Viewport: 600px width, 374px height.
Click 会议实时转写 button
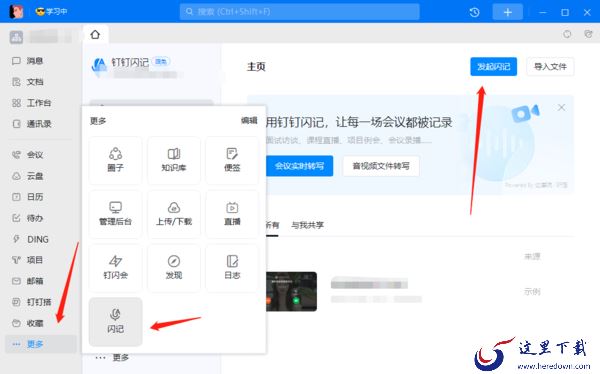[x=300, y=166]
